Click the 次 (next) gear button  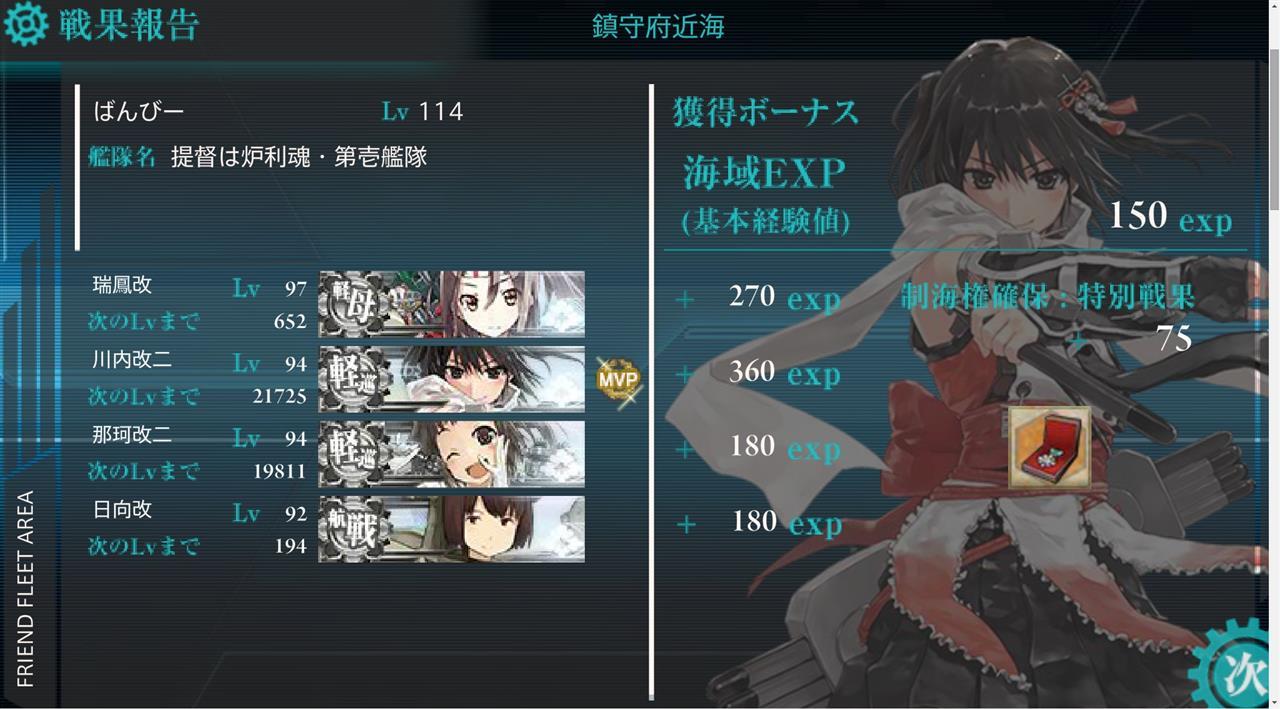(x=1236, y=667)
